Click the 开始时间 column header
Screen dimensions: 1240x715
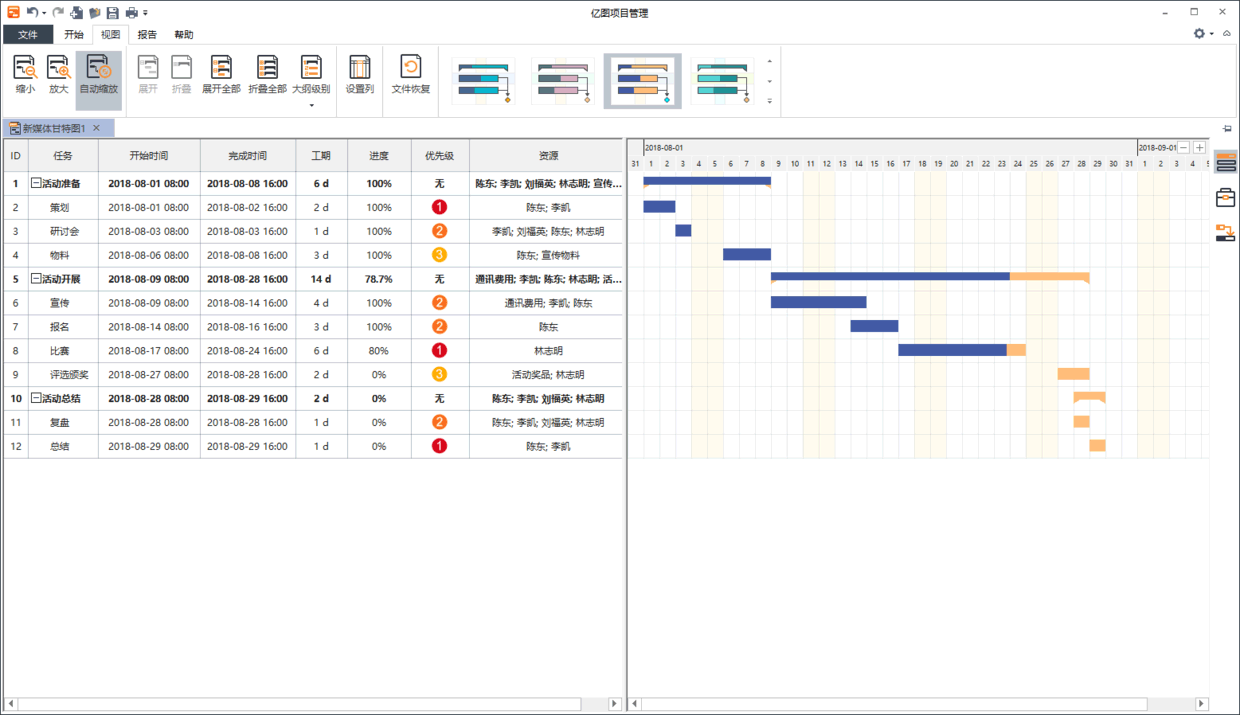[x=149, y=156]
